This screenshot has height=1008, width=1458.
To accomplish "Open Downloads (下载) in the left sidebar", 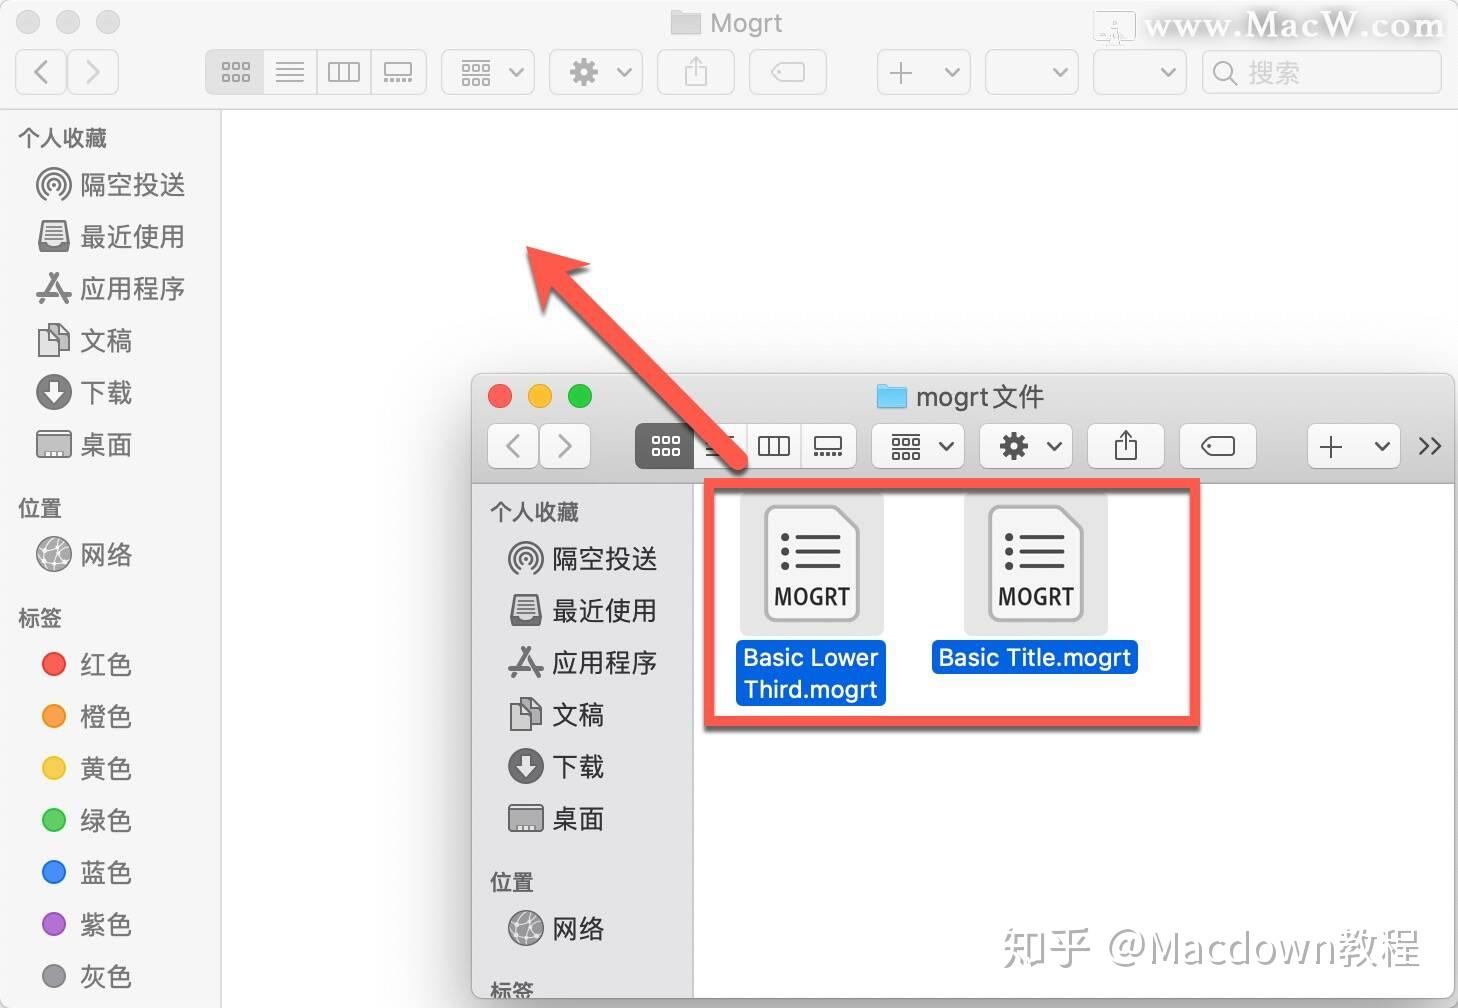I will tap(105, 392).
